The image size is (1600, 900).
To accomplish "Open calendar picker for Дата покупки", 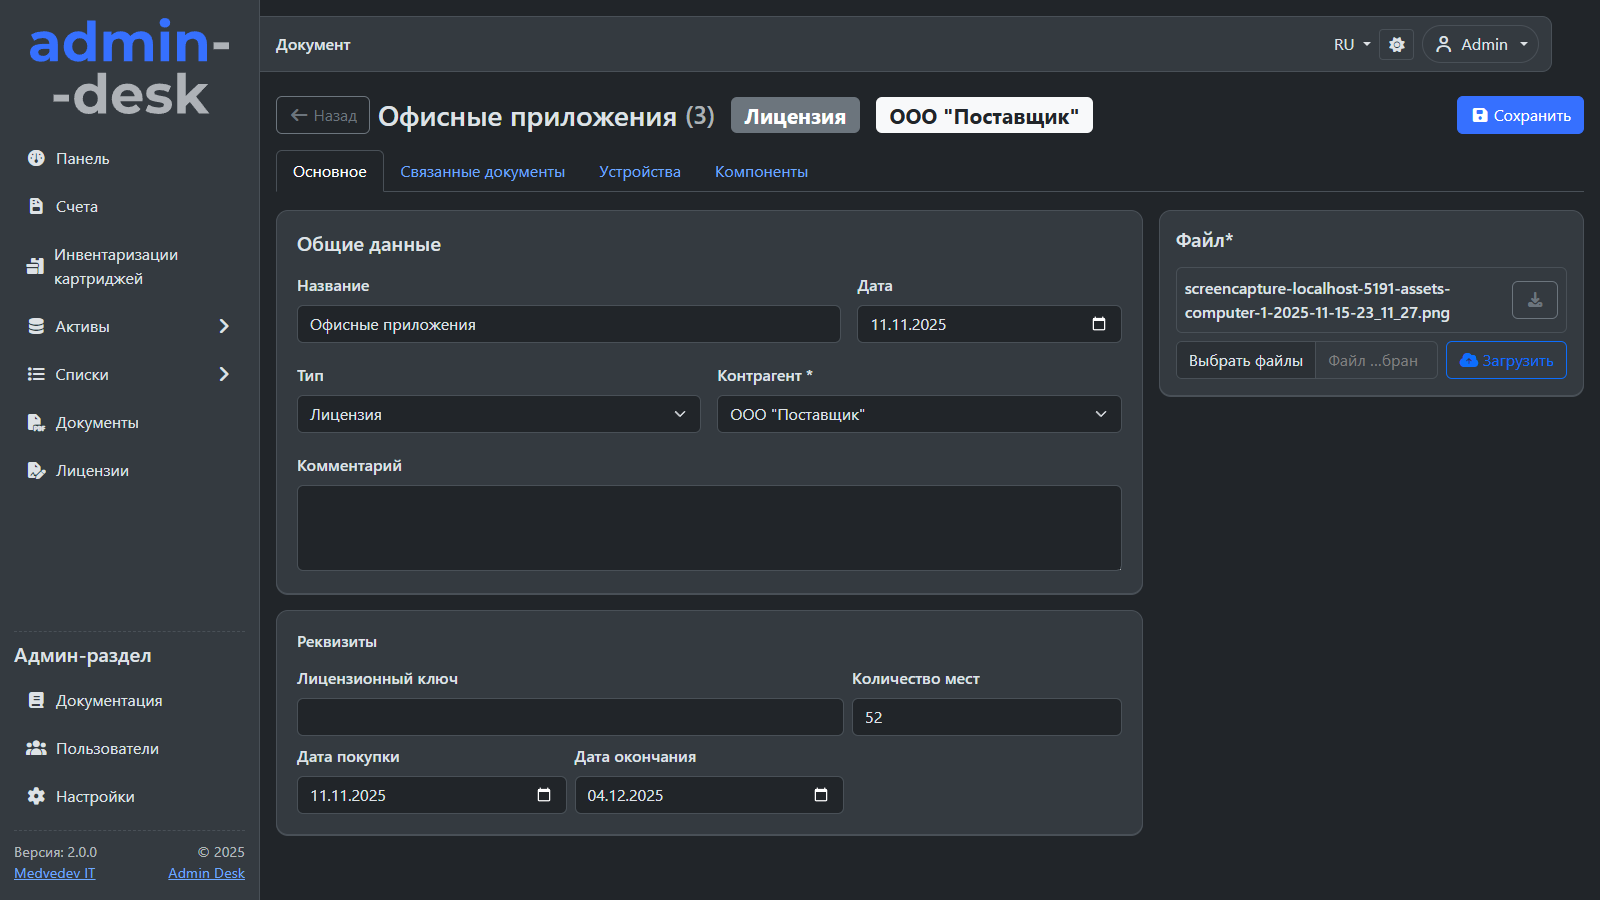I will 544,795.
